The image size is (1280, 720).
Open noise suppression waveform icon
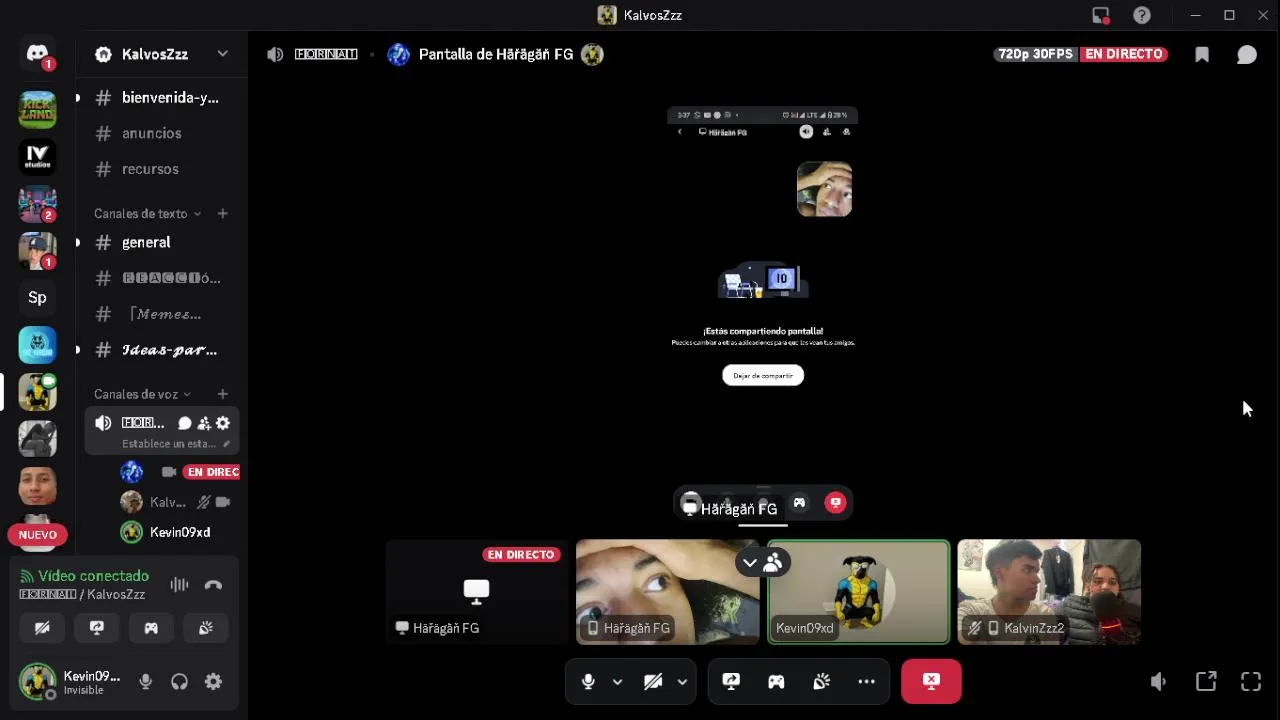179,585
